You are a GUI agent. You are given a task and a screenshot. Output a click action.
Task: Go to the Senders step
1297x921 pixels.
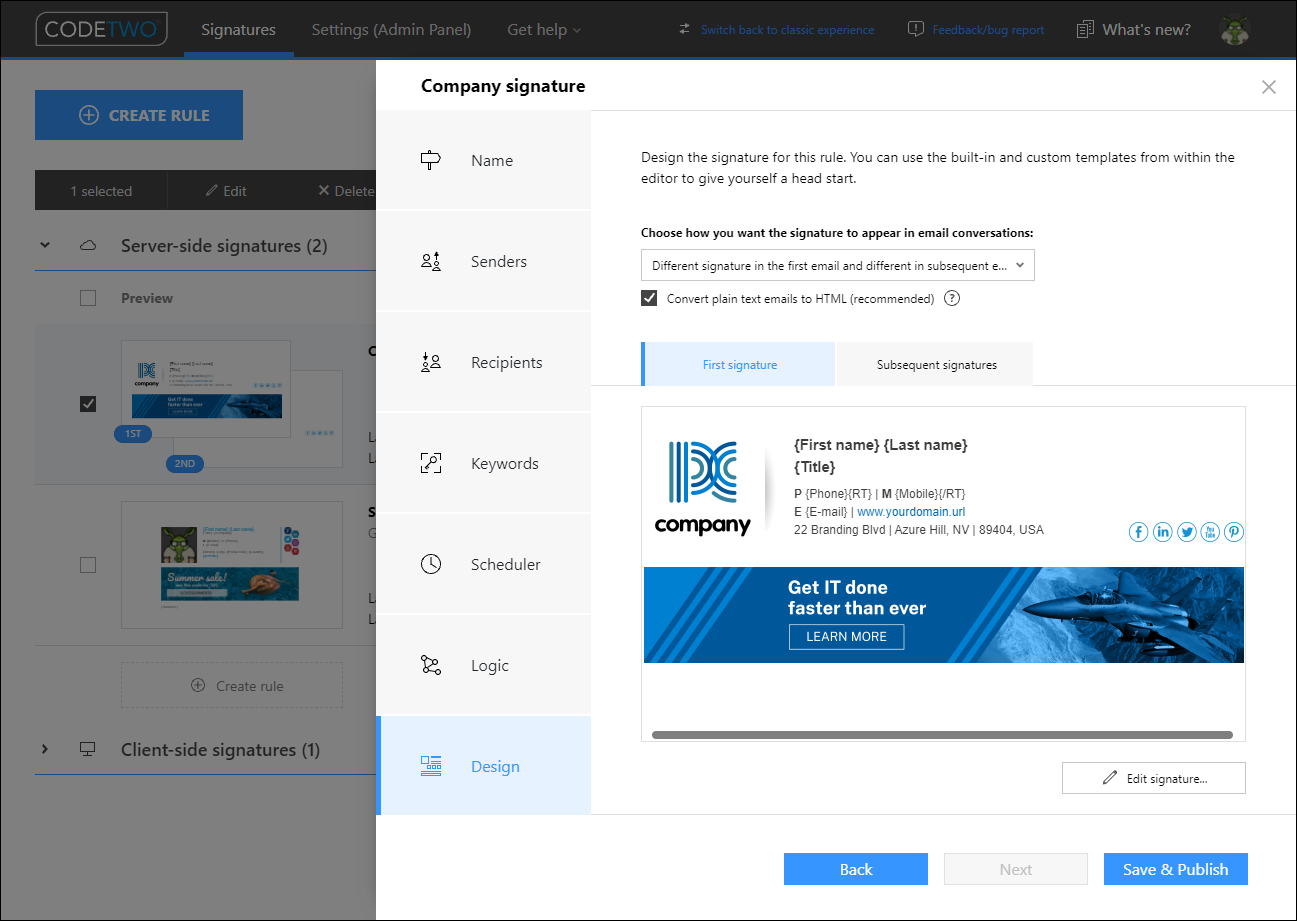(x=483, y=261)
